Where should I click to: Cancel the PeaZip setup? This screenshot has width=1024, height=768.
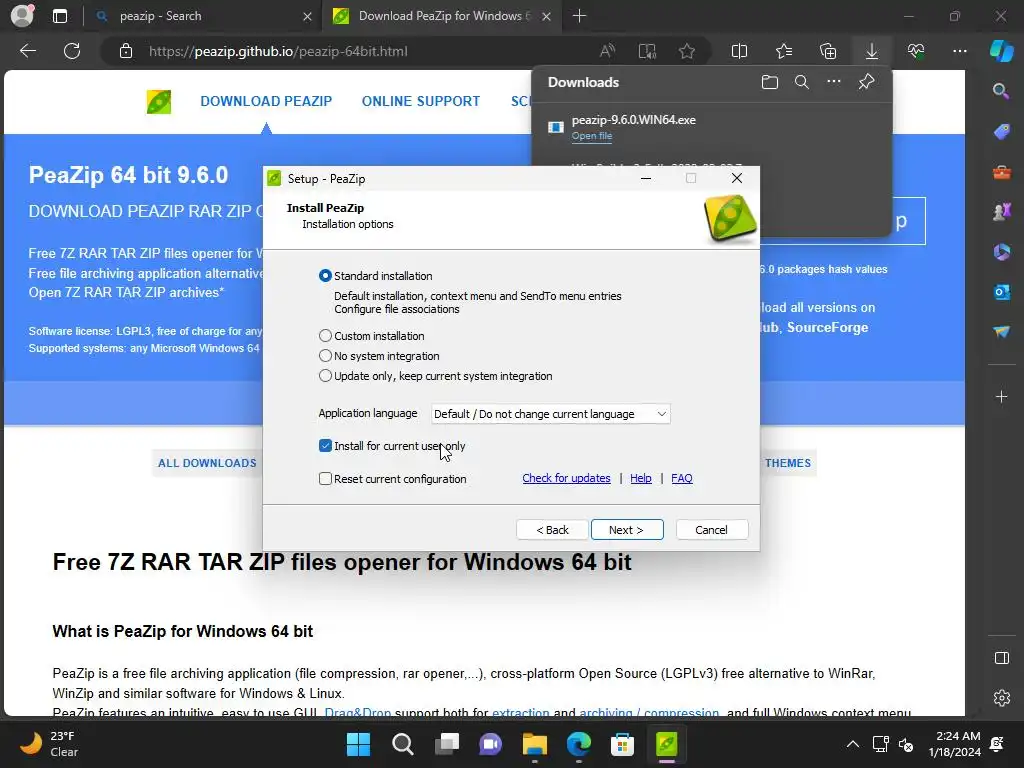coord(712,530)
